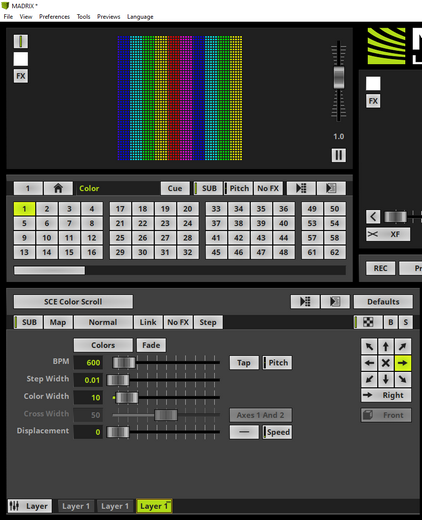The height and width of the screenshot is (520, 422).
Task: Select the up-left direction arrow
Action: pyautogui.click(x=369, y=347)
